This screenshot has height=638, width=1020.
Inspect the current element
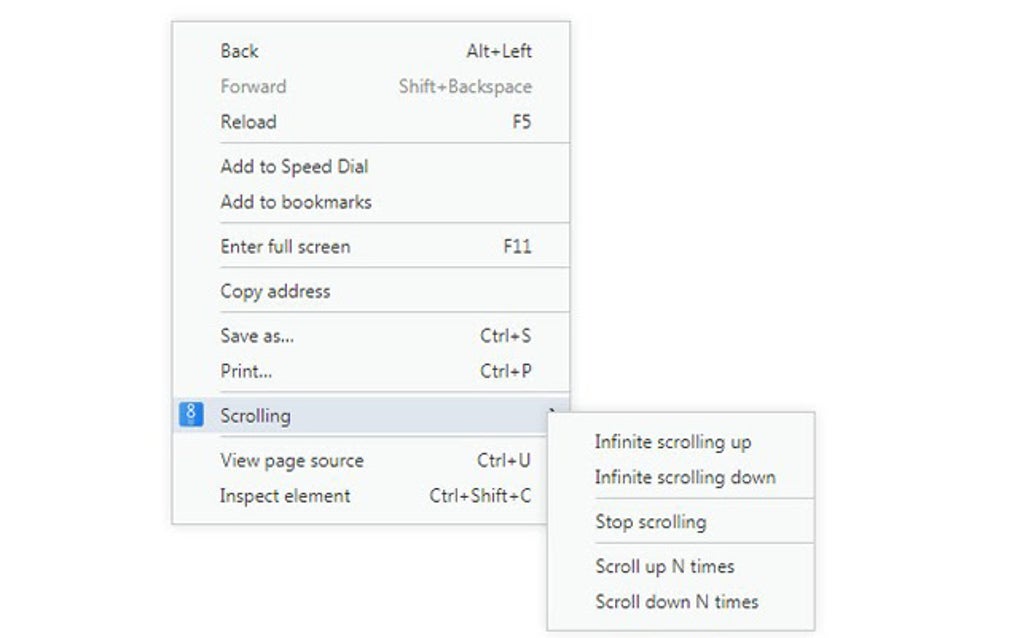coord(285,495)
